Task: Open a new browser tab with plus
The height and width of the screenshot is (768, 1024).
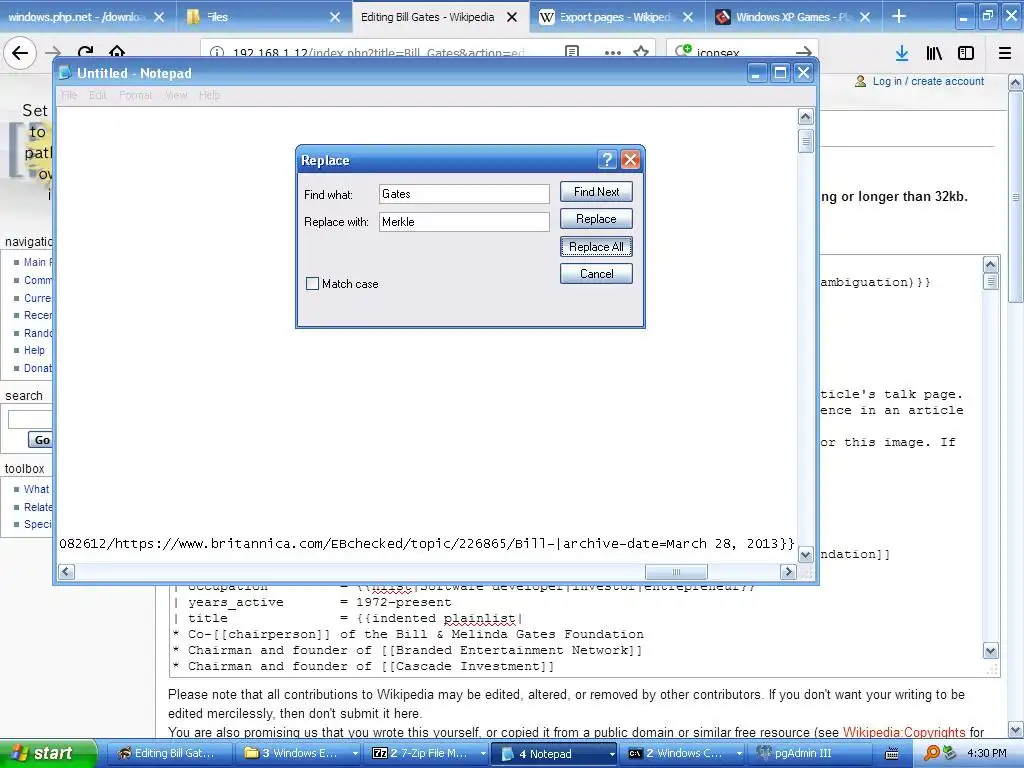Action: click(x=899, y=16)
